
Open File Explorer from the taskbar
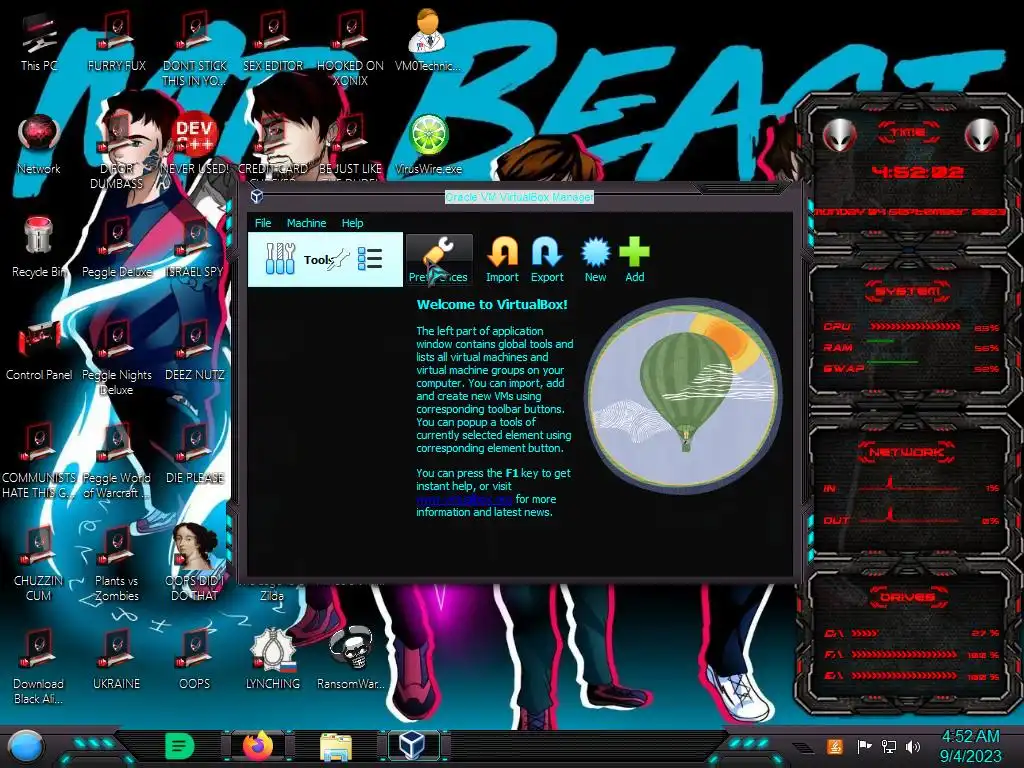pos(336,746)
